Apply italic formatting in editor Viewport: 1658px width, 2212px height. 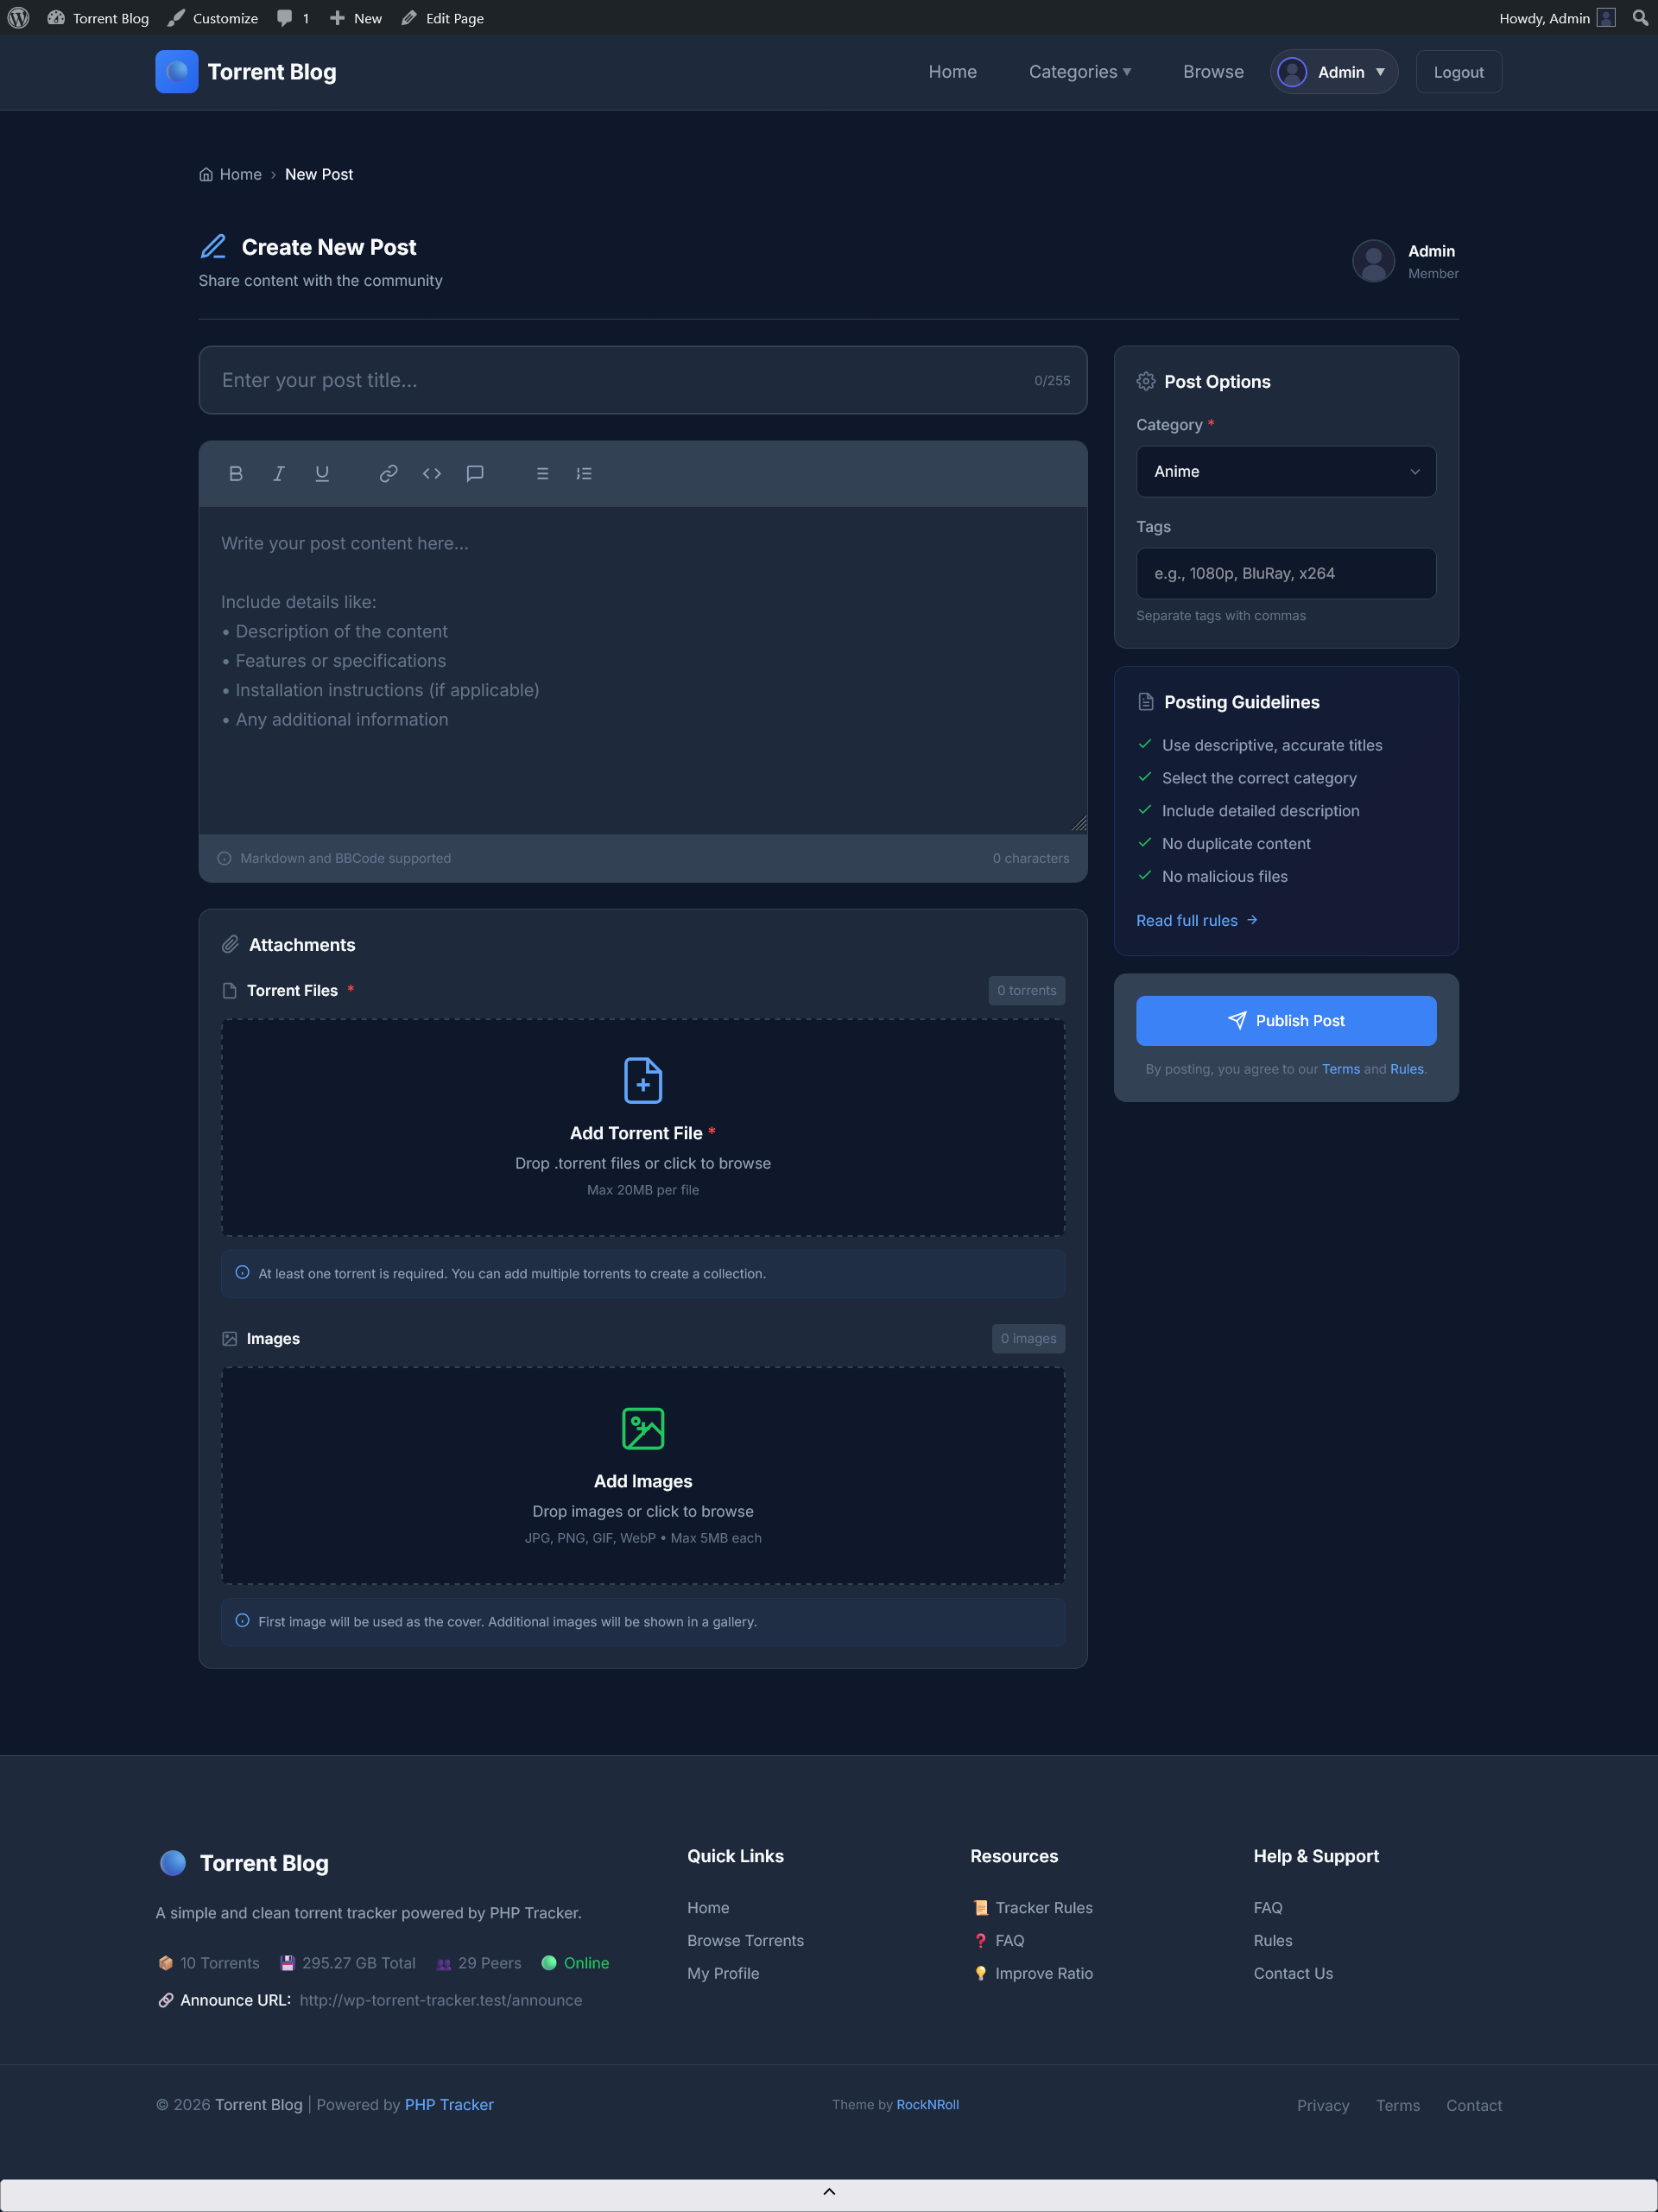tap(279, 473)
